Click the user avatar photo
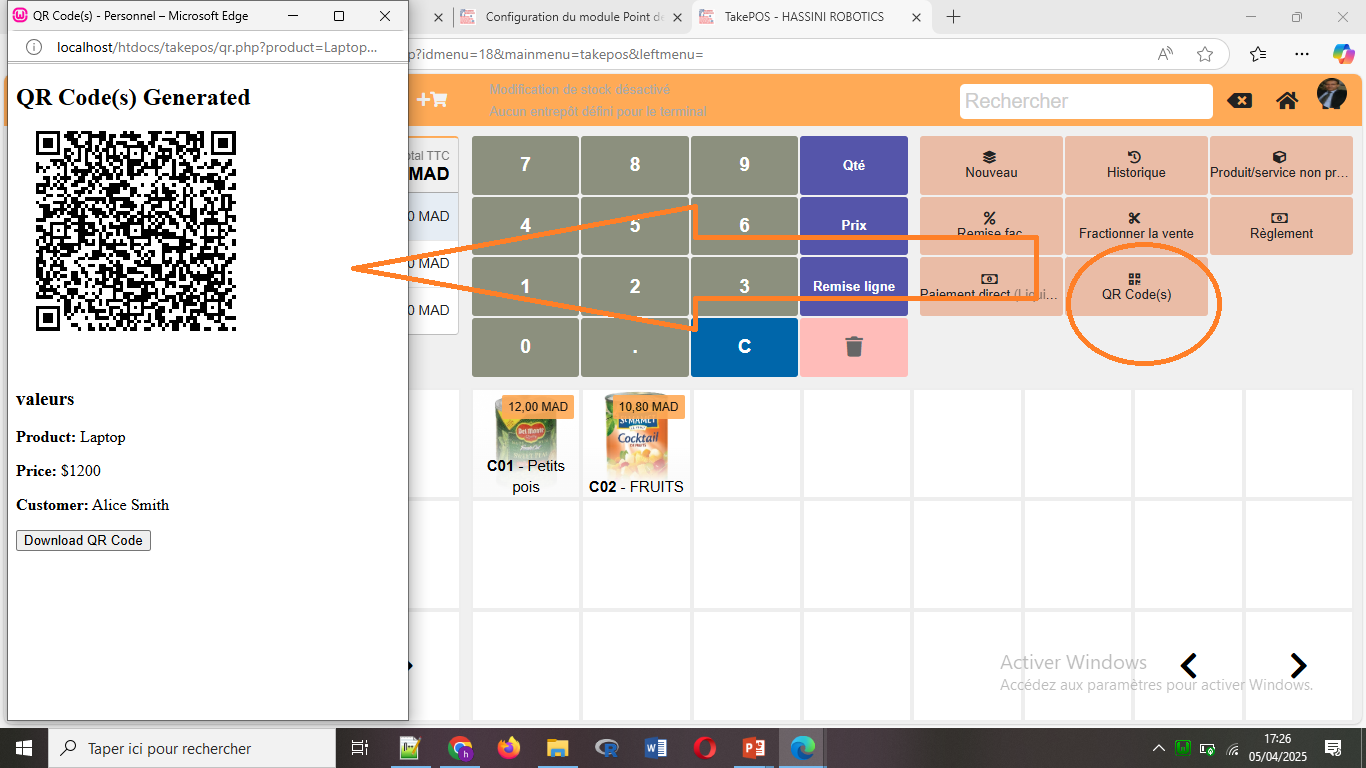Image resolution: width=1366 pixels, height=768 pixels. [x=1331, y=95]
